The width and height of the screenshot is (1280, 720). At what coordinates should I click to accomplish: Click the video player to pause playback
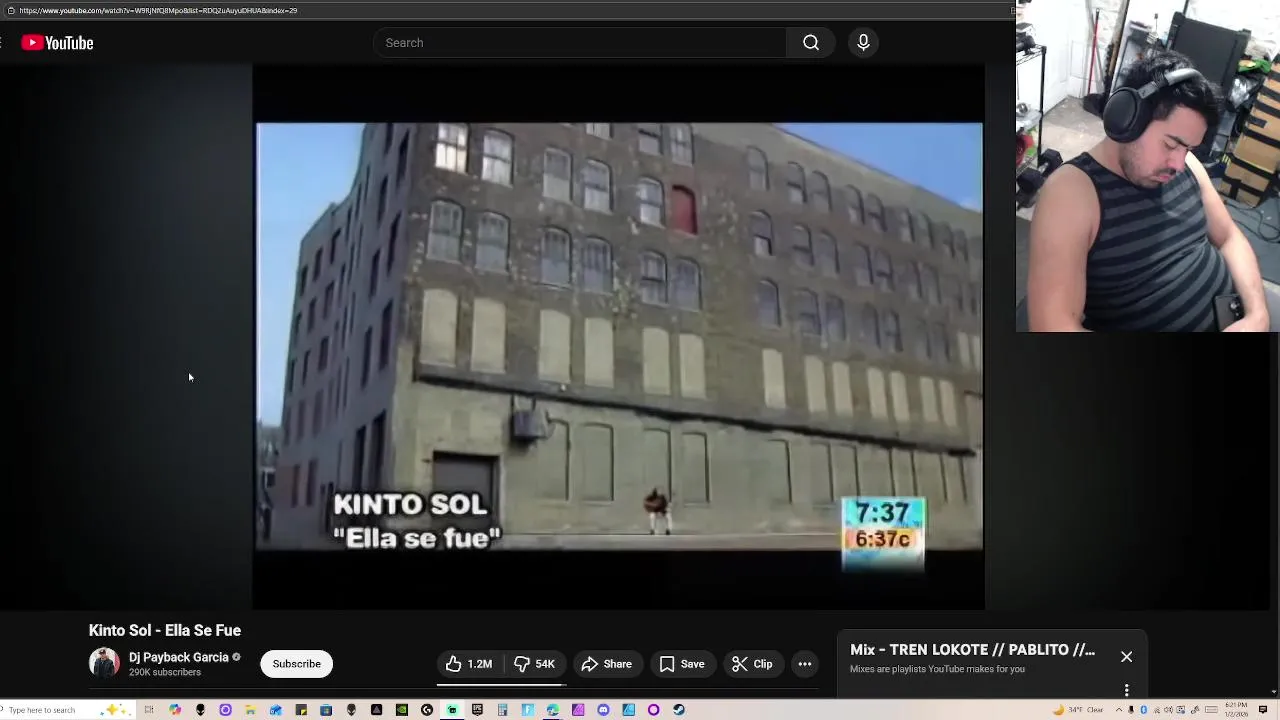(x=619, y=337)
